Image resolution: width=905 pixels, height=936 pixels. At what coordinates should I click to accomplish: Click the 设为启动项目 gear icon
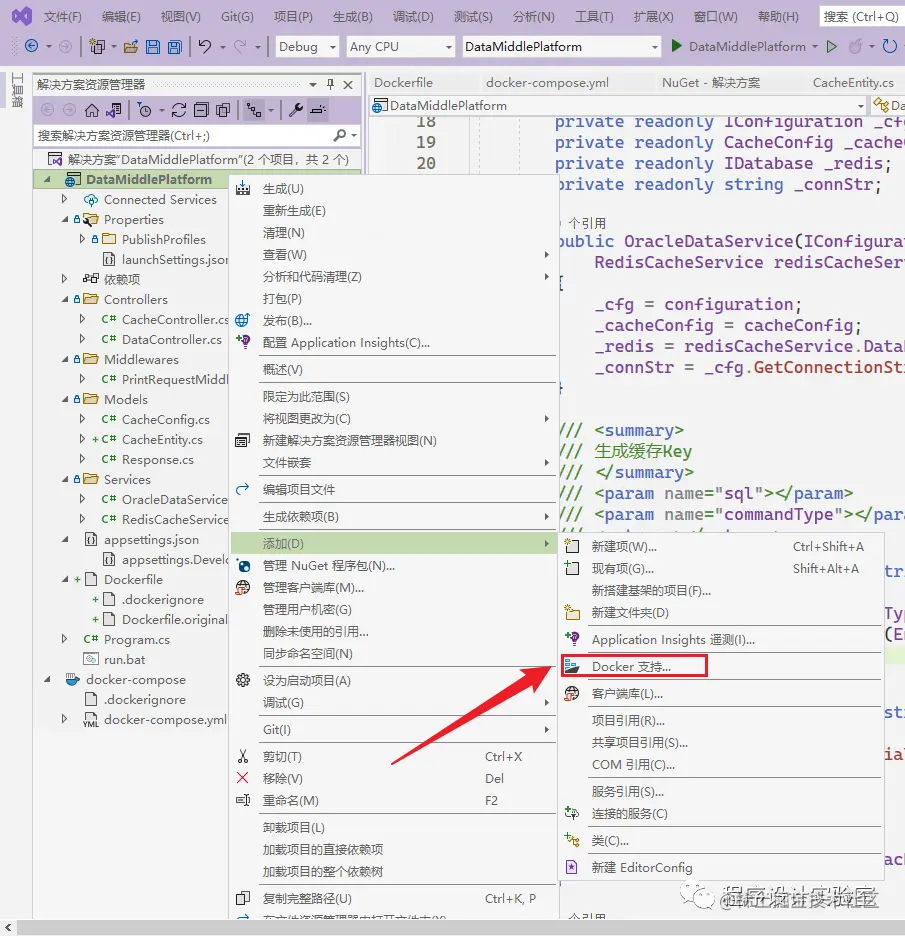[243, 680]
